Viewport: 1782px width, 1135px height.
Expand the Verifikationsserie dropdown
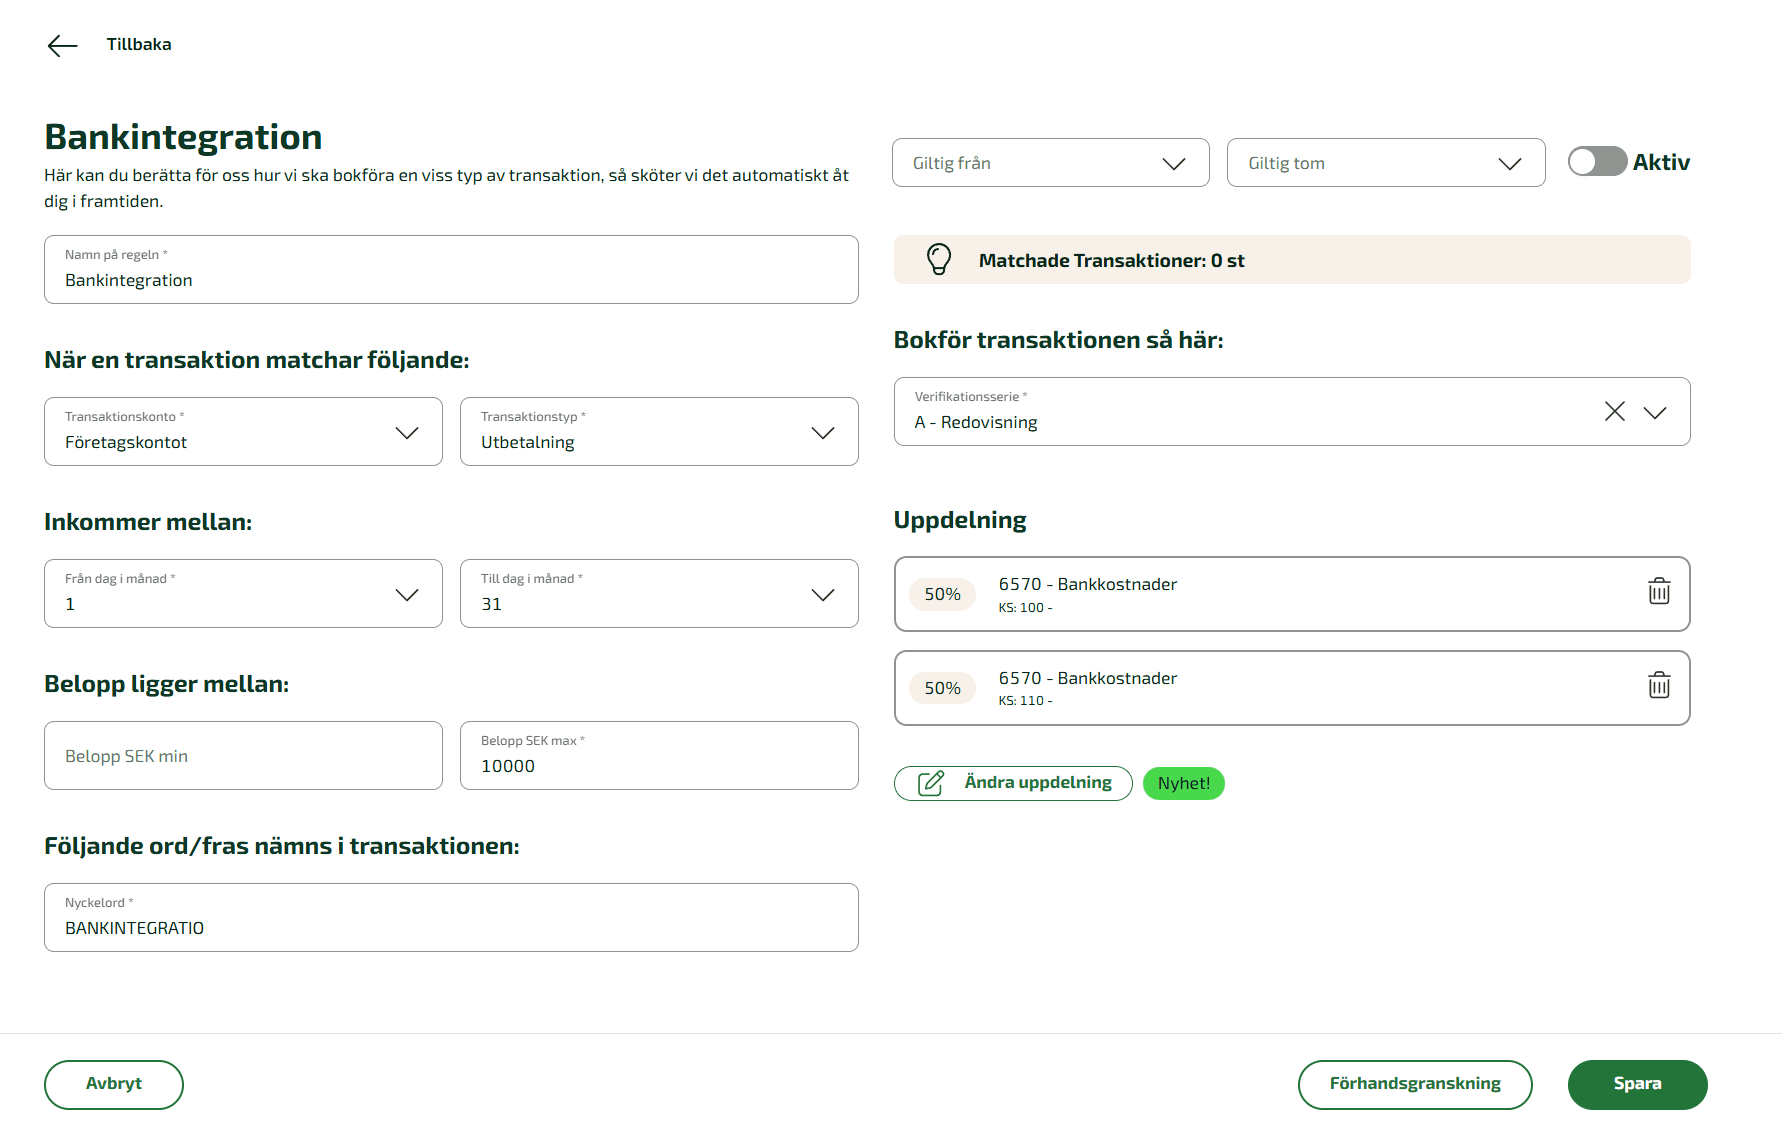[1656, 411]
